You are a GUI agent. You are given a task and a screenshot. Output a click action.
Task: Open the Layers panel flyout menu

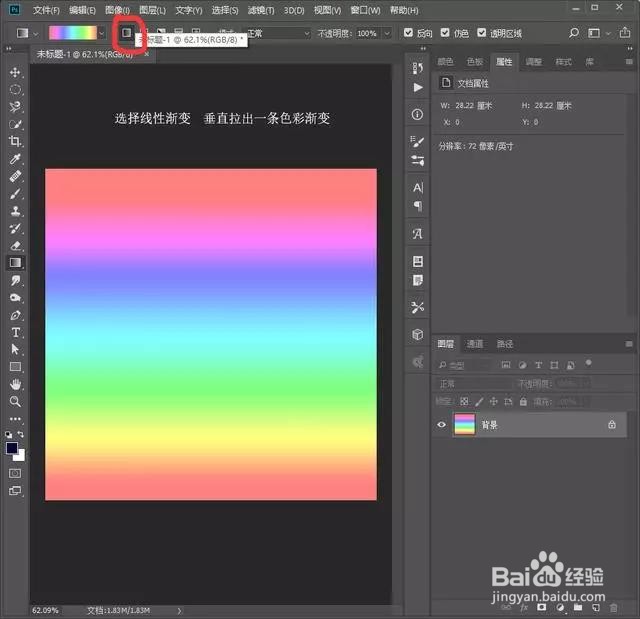click(629, 344)
